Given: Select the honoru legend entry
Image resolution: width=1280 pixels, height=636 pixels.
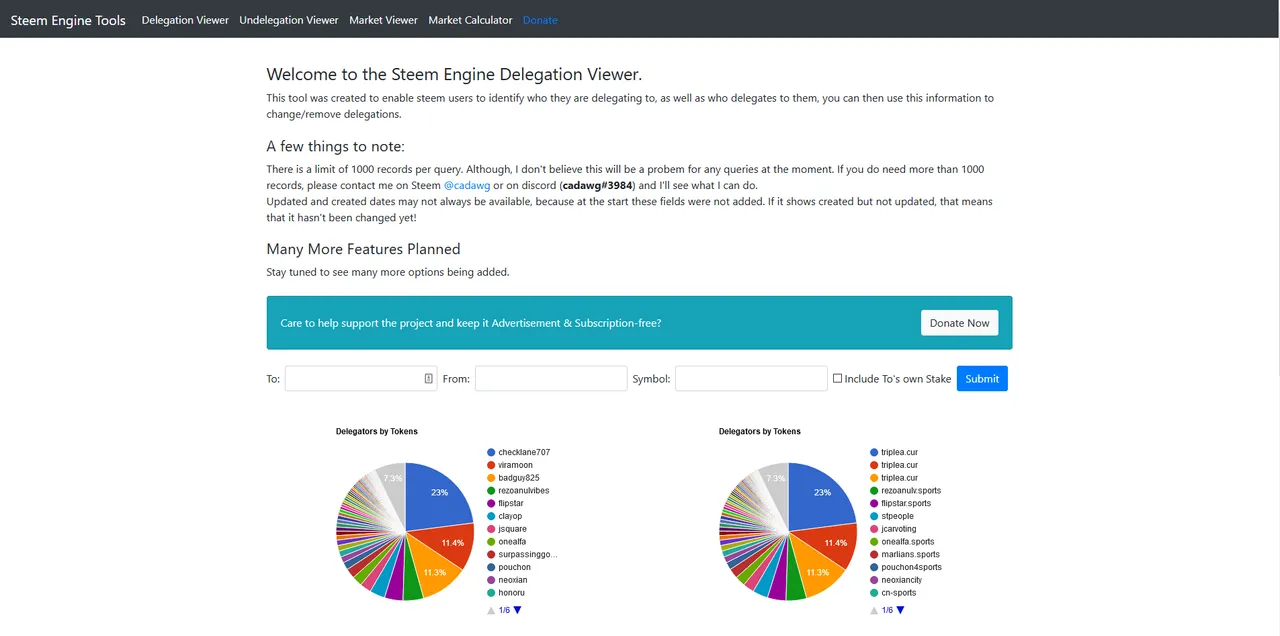Looking at the screenshot, I should (x=505, y=593).
